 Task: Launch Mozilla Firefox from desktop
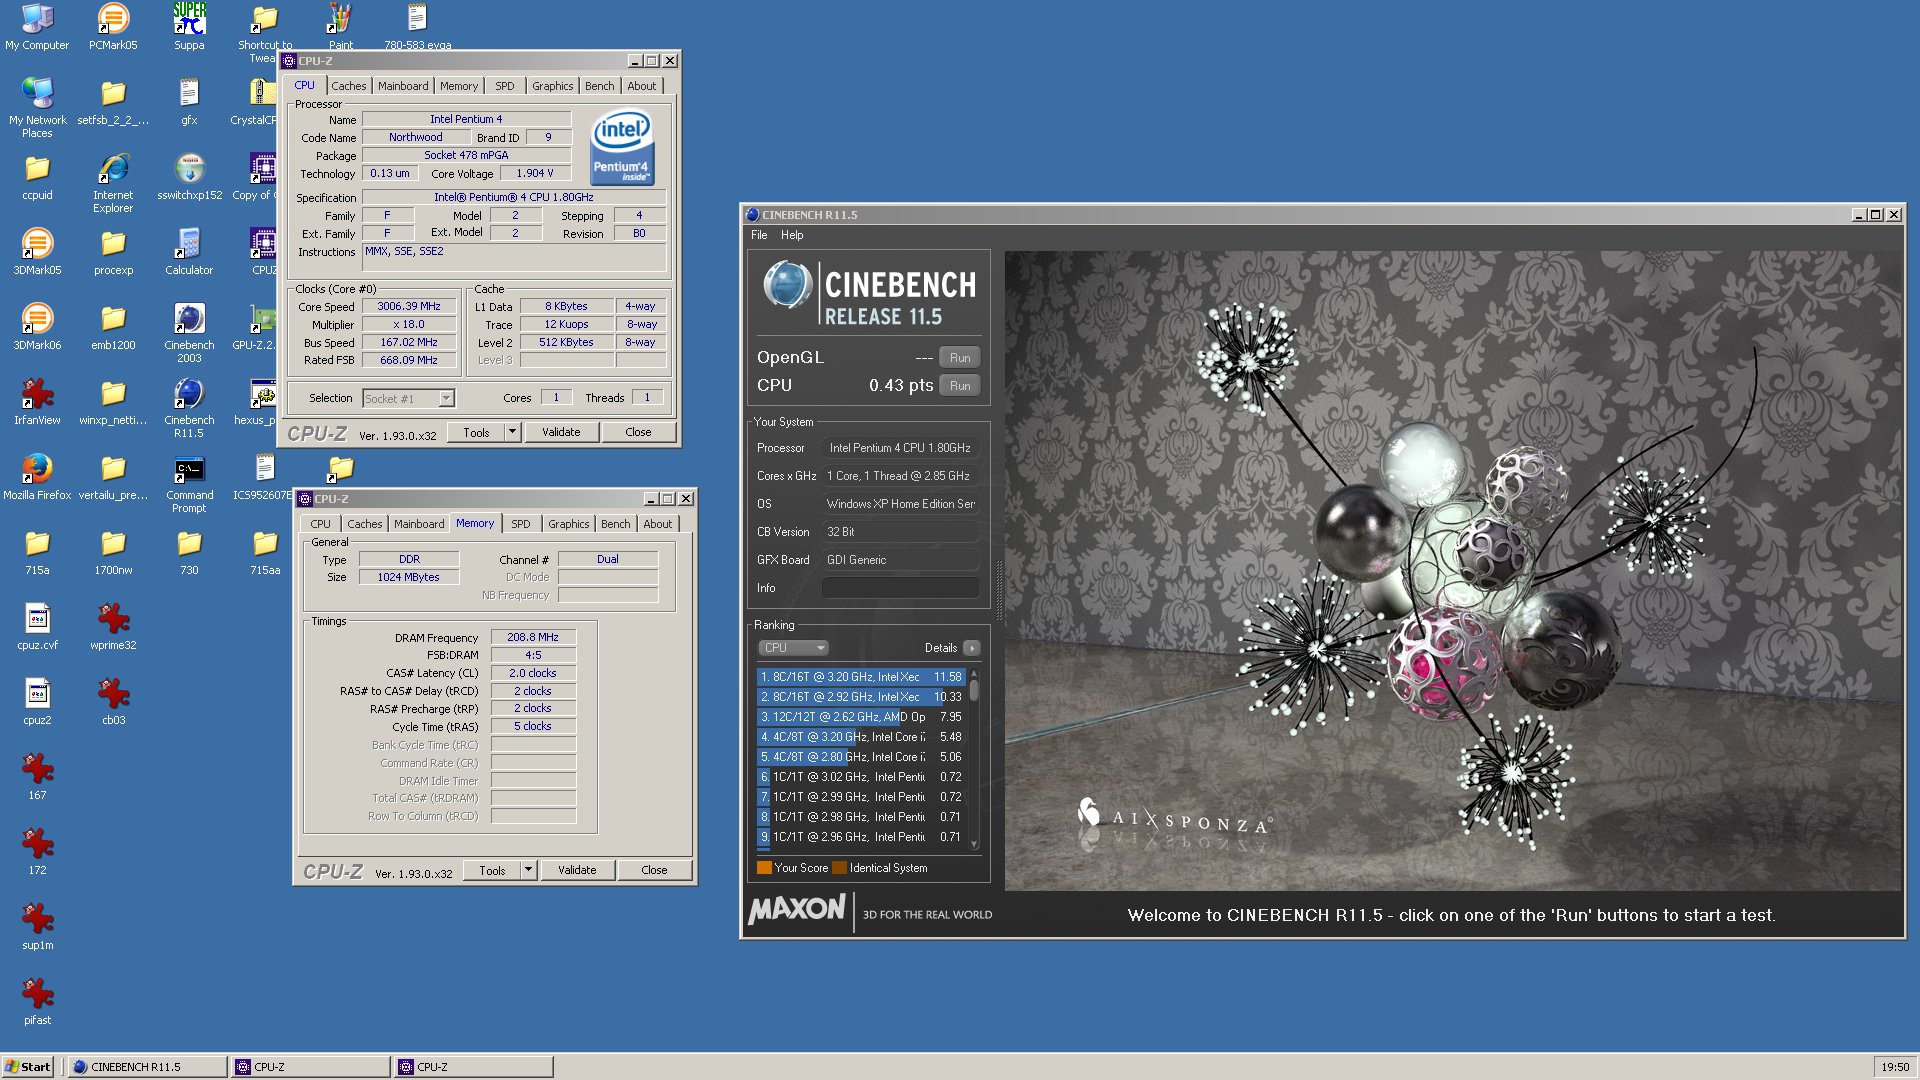click(x=37, y=477)
